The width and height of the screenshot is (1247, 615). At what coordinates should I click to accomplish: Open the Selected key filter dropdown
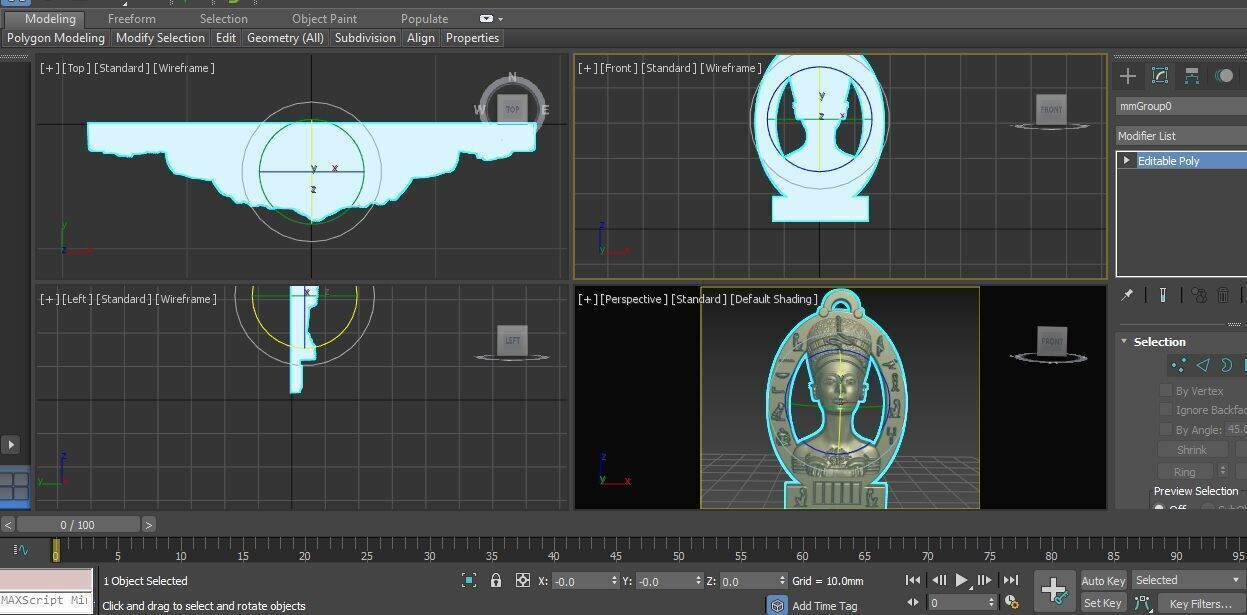[1188, 580]
